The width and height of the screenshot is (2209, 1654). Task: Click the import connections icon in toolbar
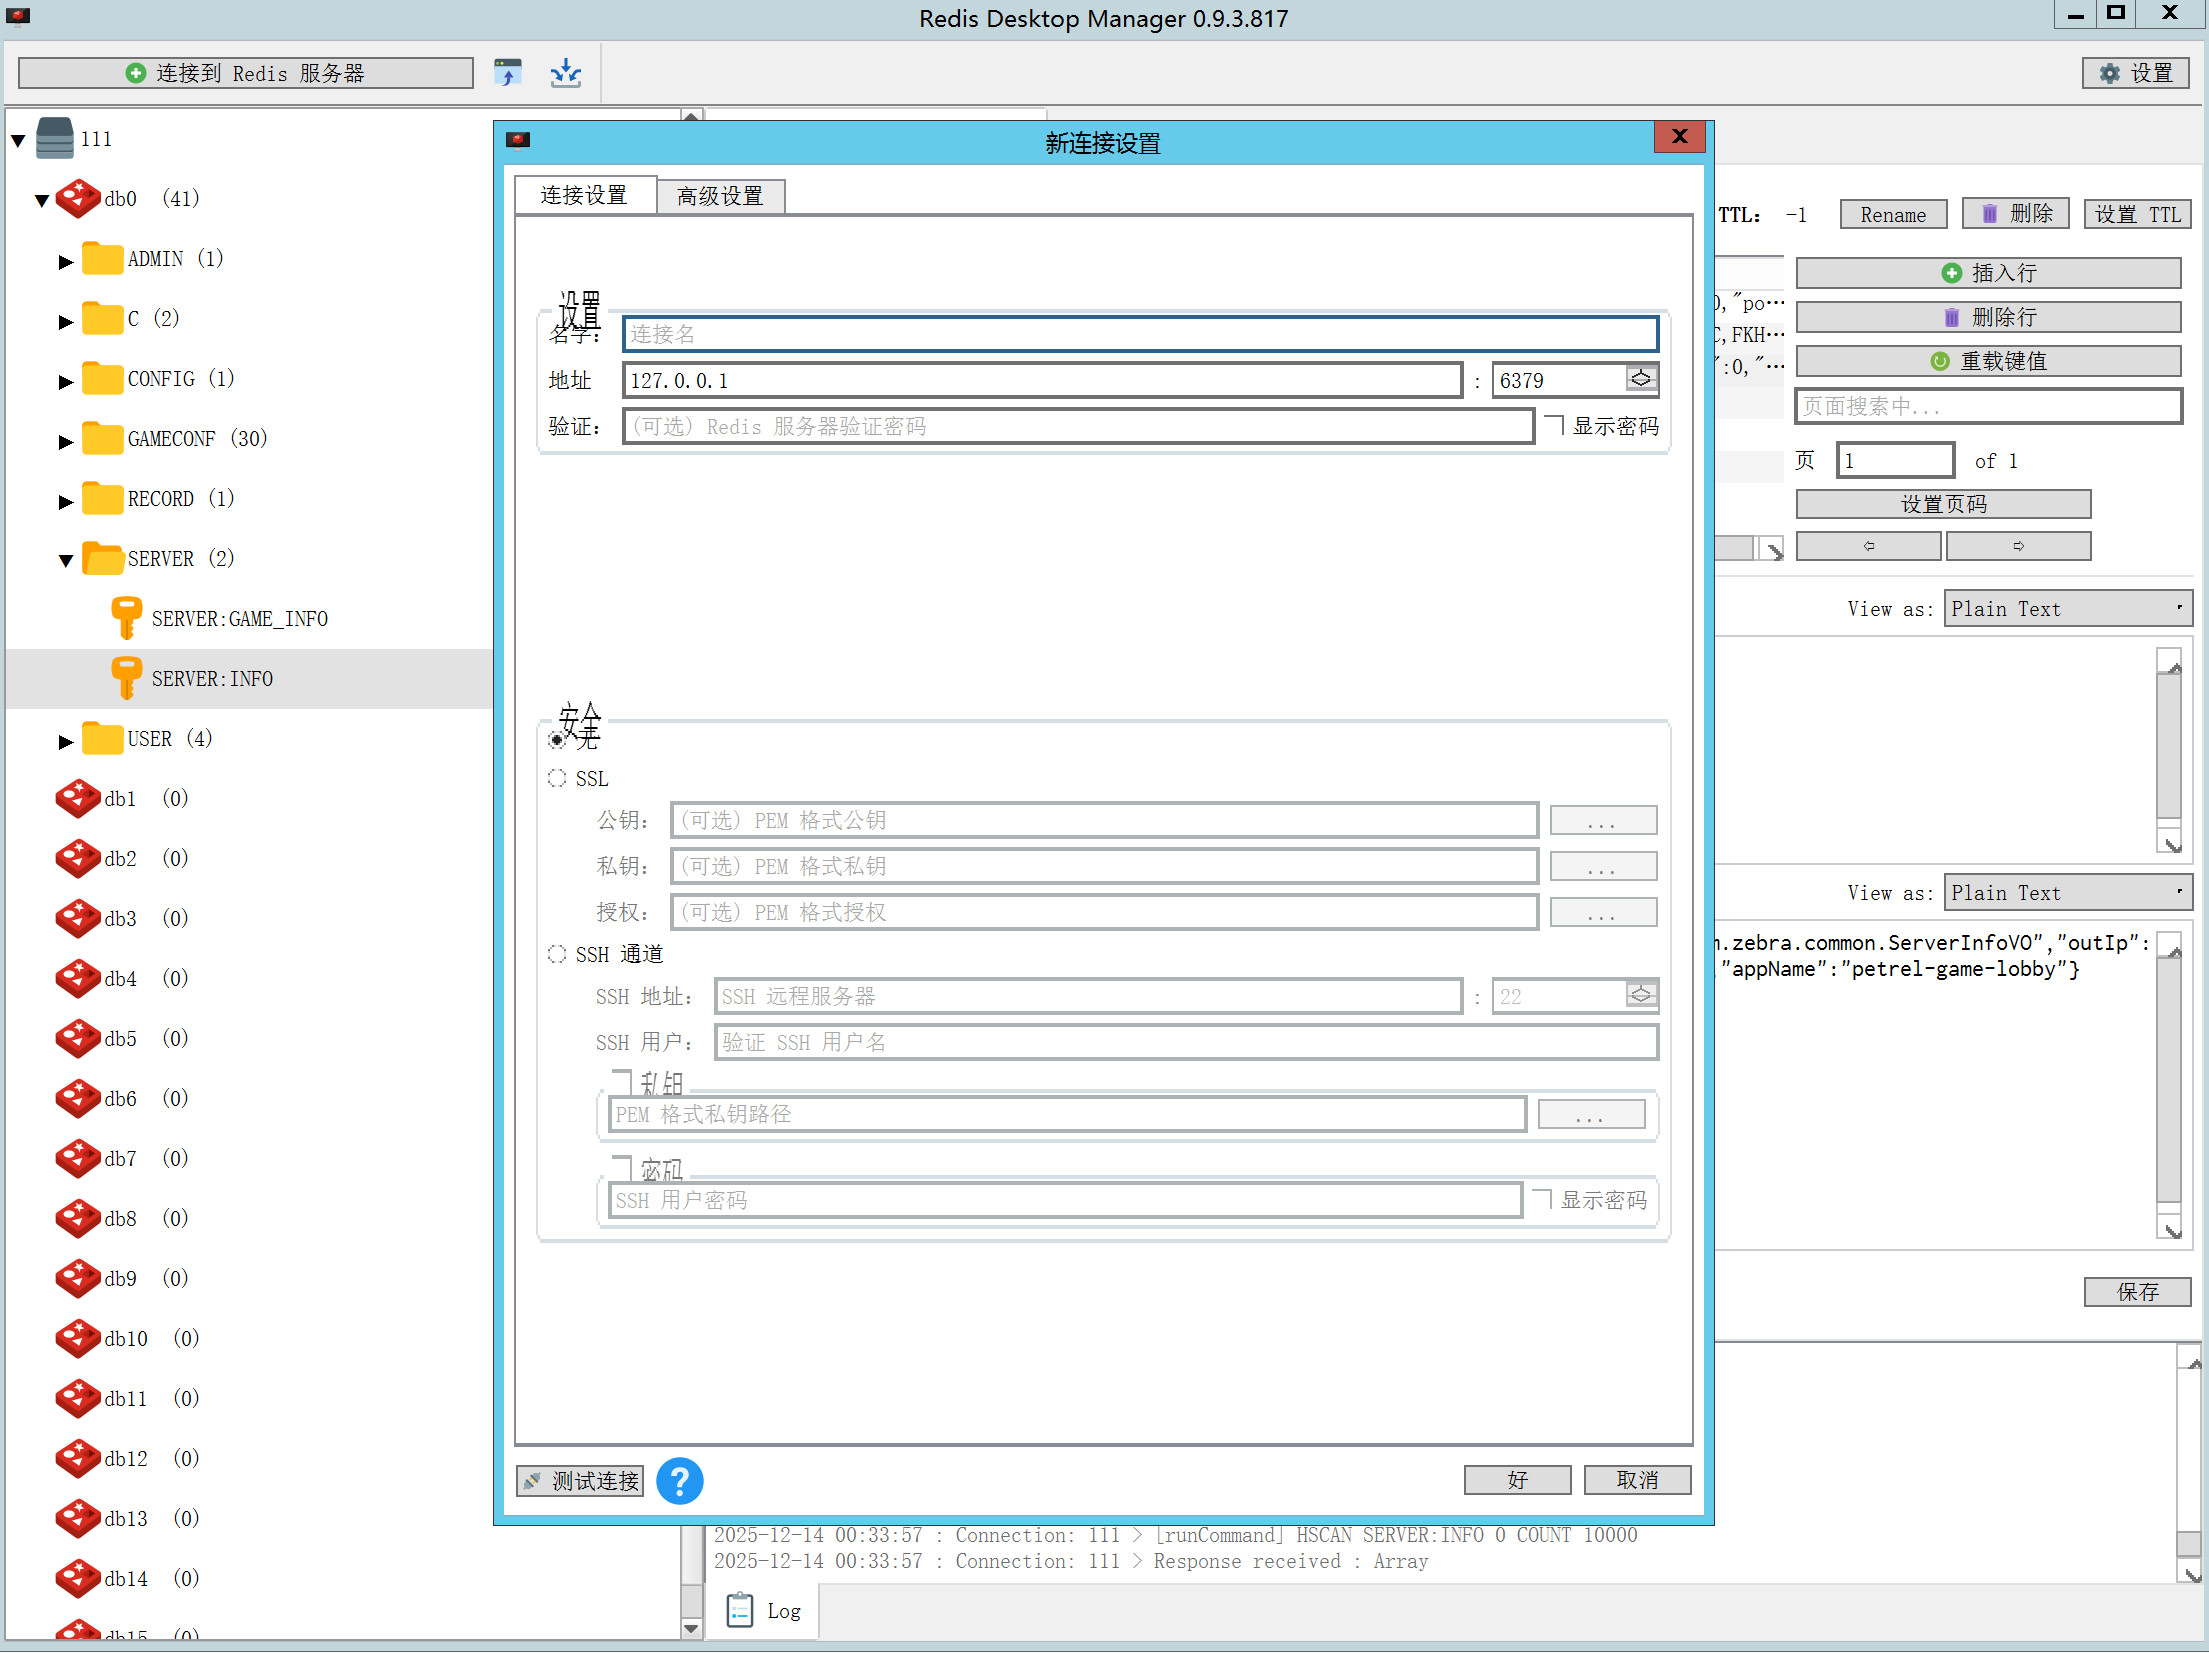[x=508, y=72]
